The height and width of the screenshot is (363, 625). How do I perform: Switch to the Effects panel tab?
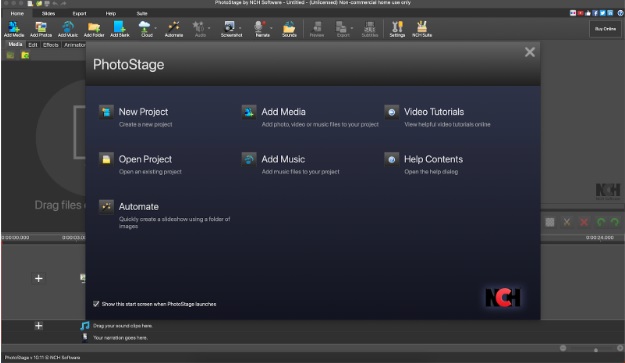[x=51, y=45]
